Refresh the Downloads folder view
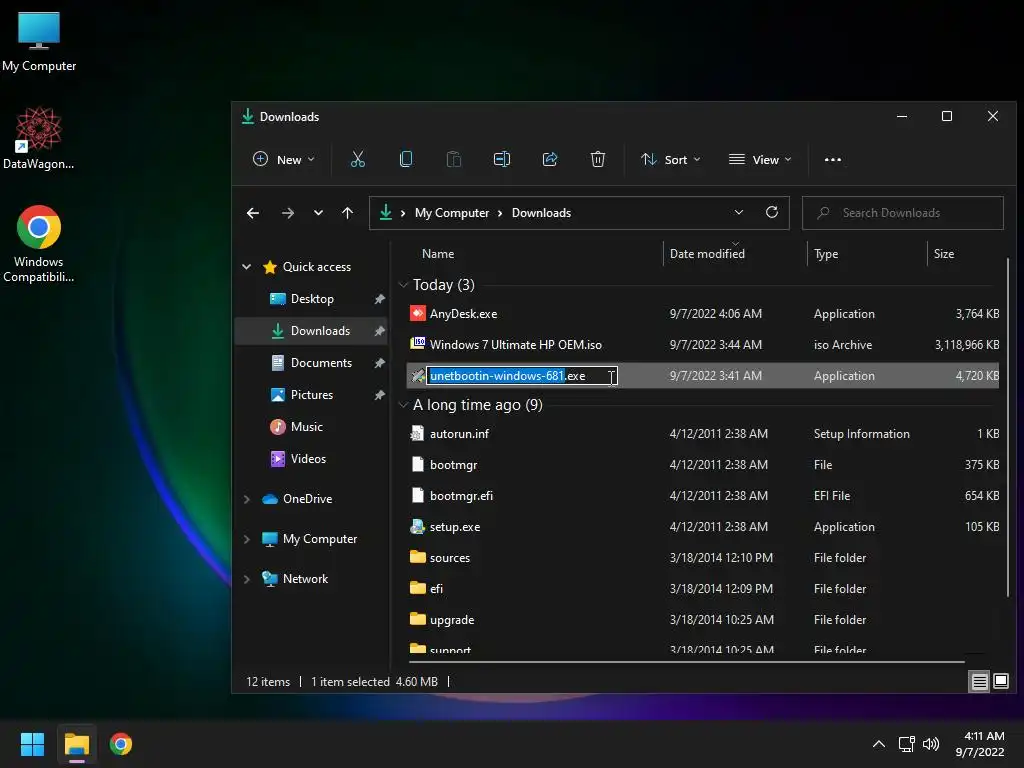This screenshot has height=768, width=1024. tap(771, 212)
